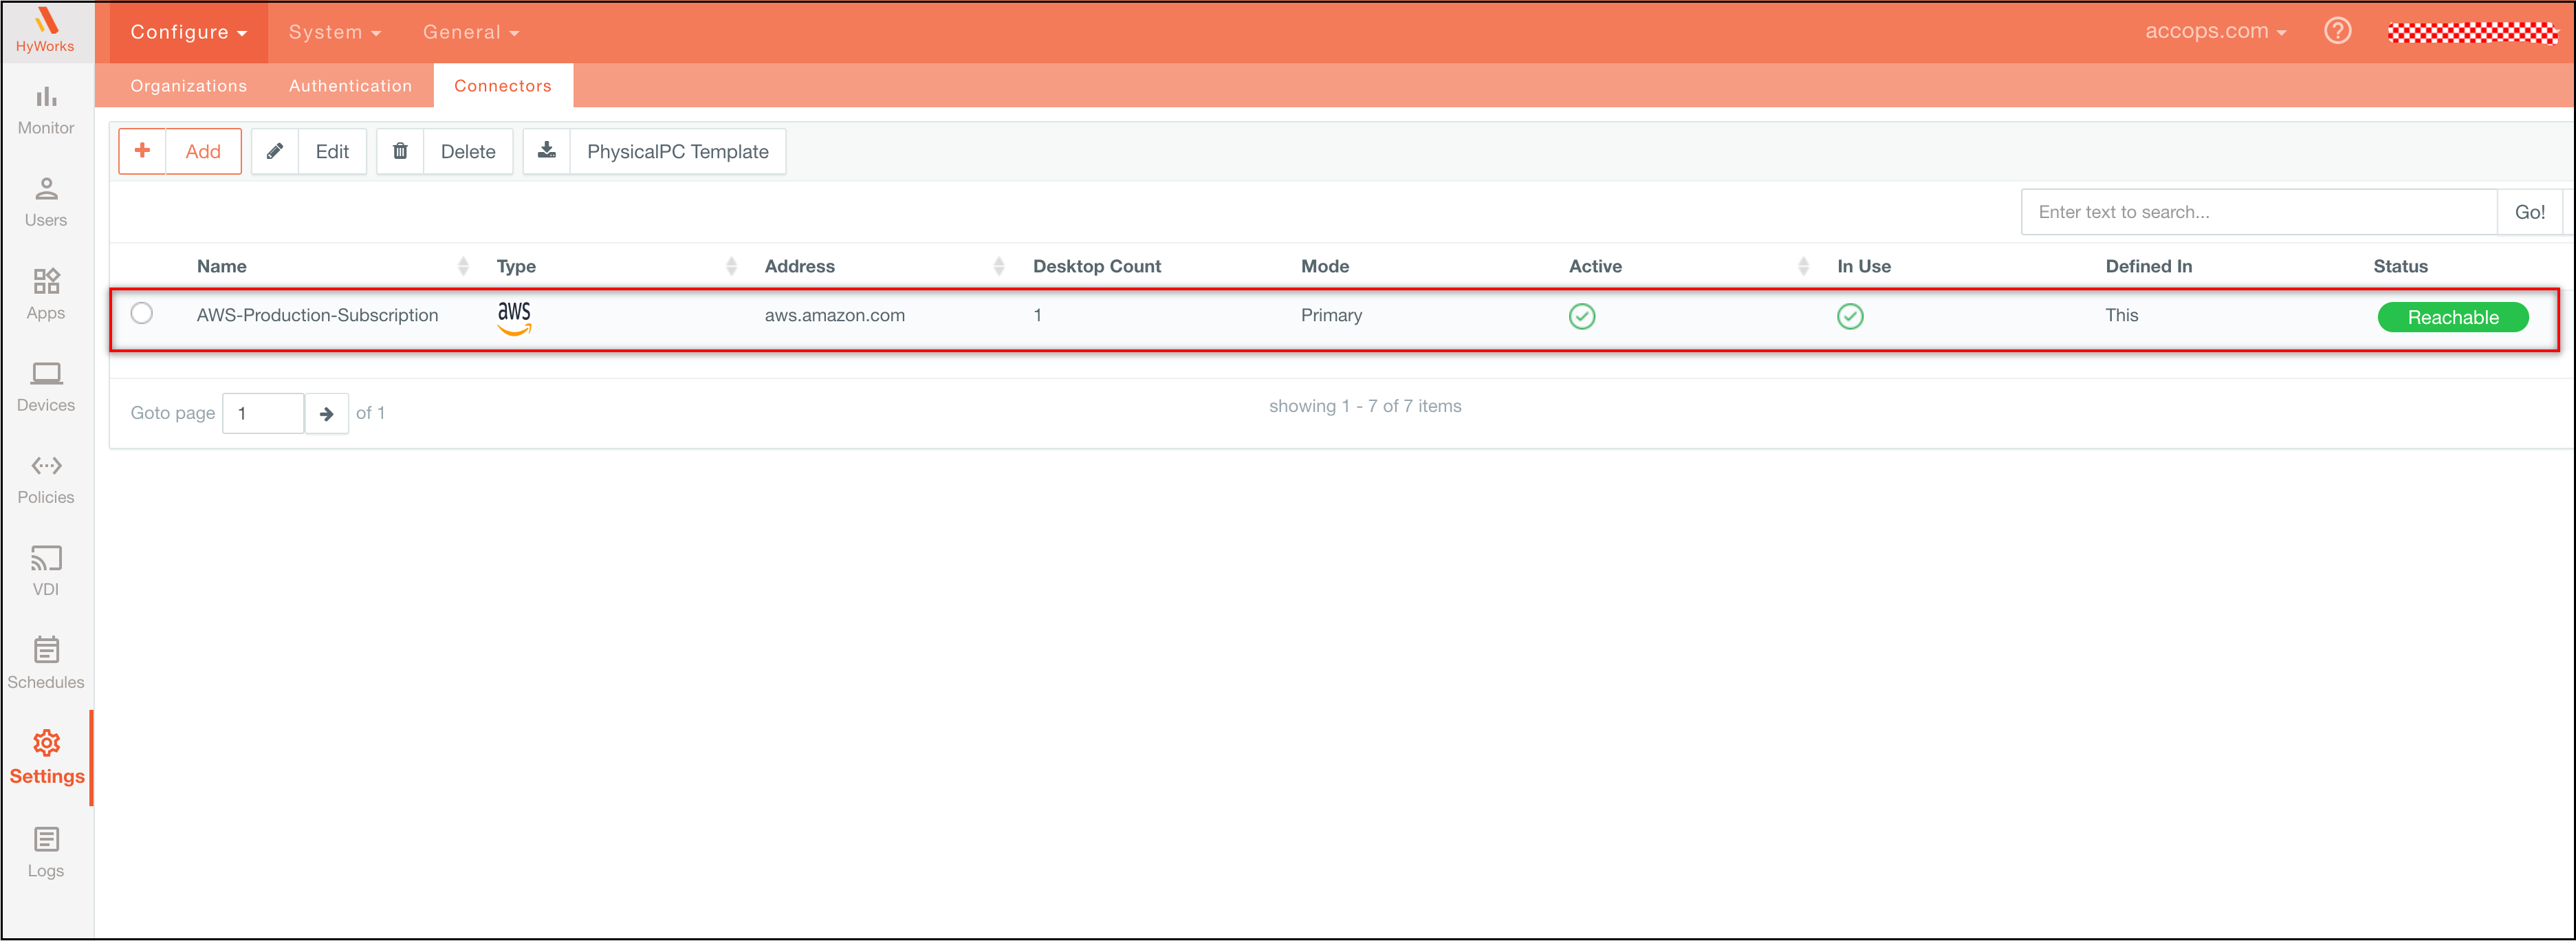Image resolution: width=2576 pixels, height=941 pixels.
Task: Focus the Enter text to search field
Action: point(2259,212)
